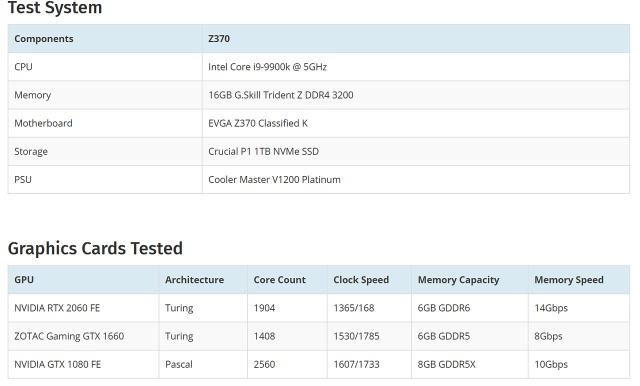
Task: Select the 'Memory' row label
Action: (x=33, y=95)
